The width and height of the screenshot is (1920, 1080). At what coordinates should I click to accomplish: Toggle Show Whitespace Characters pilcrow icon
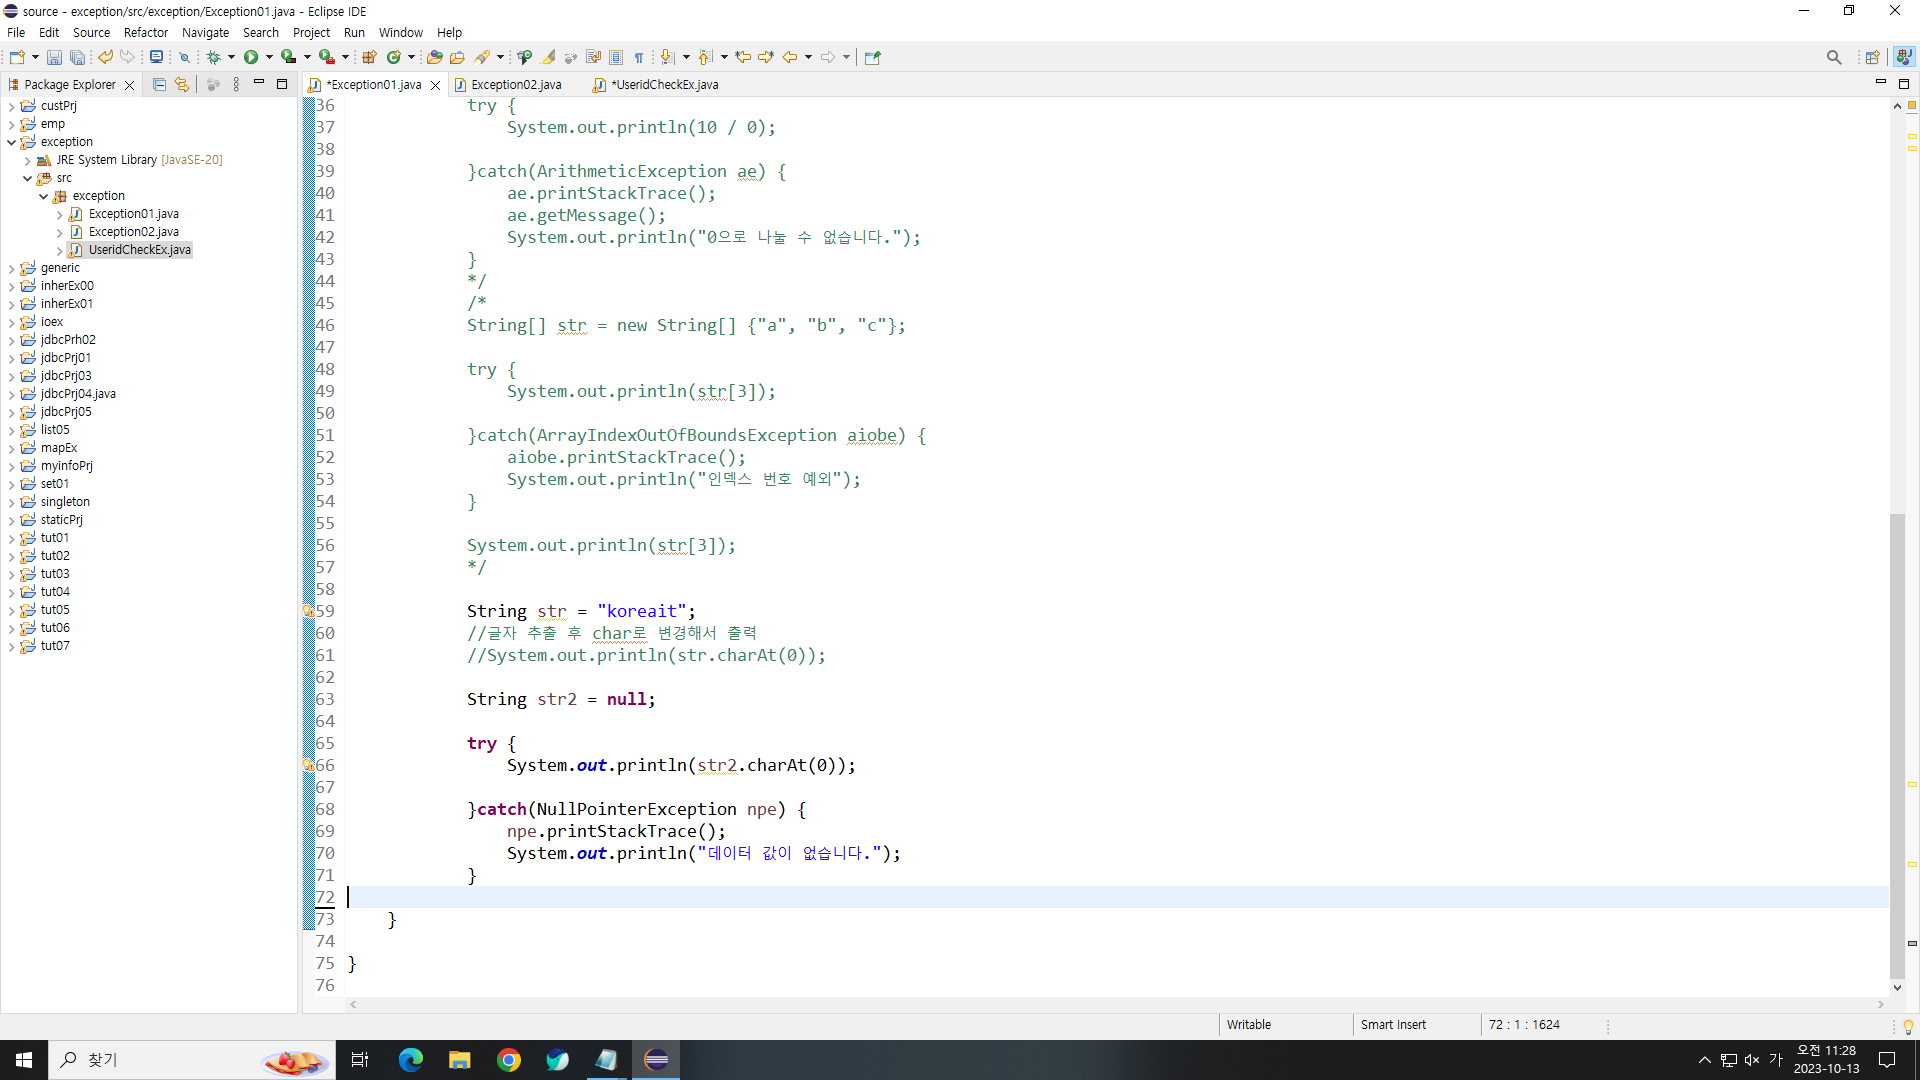tap(639, 57)
